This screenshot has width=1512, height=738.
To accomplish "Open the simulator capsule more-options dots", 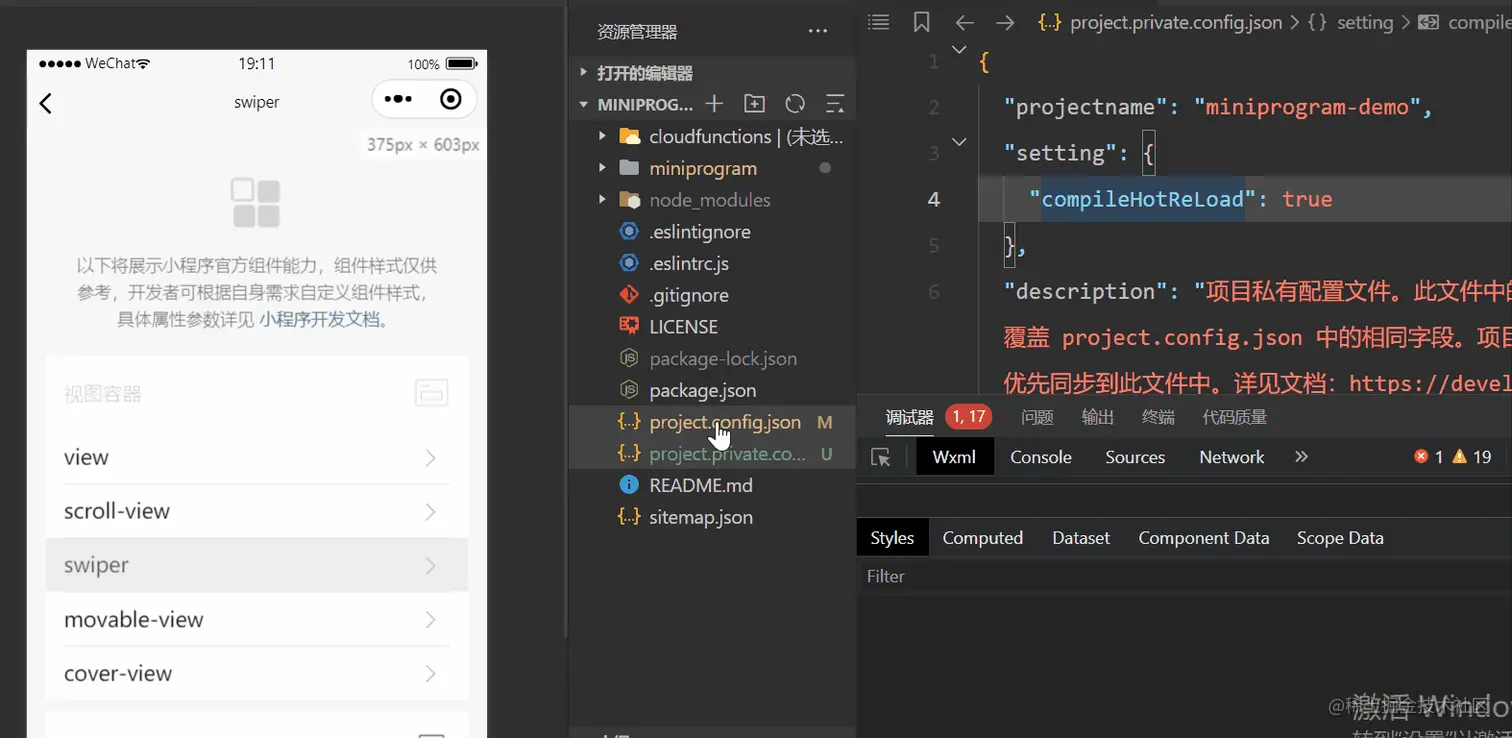I will [398, 99].
